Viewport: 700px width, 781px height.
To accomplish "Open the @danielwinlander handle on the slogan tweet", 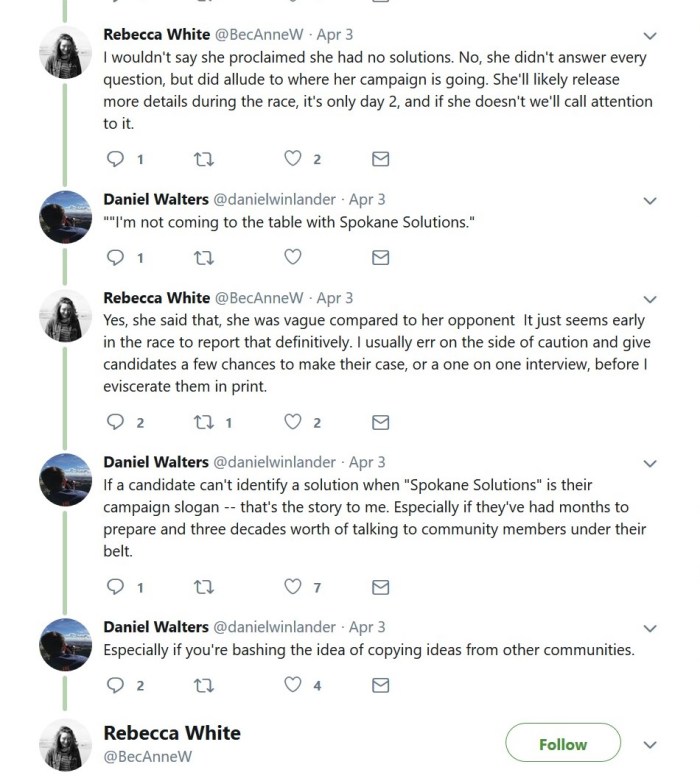I will 274,462.
